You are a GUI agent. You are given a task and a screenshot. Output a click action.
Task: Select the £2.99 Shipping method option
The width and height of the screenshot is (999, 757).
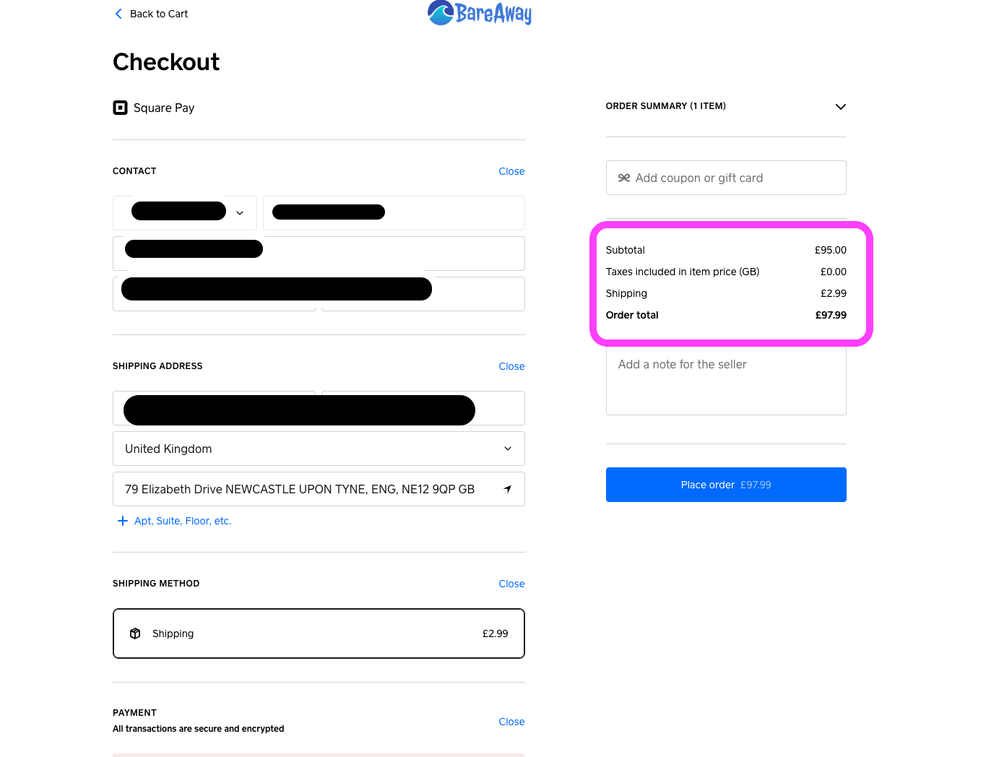pos(318,634)
